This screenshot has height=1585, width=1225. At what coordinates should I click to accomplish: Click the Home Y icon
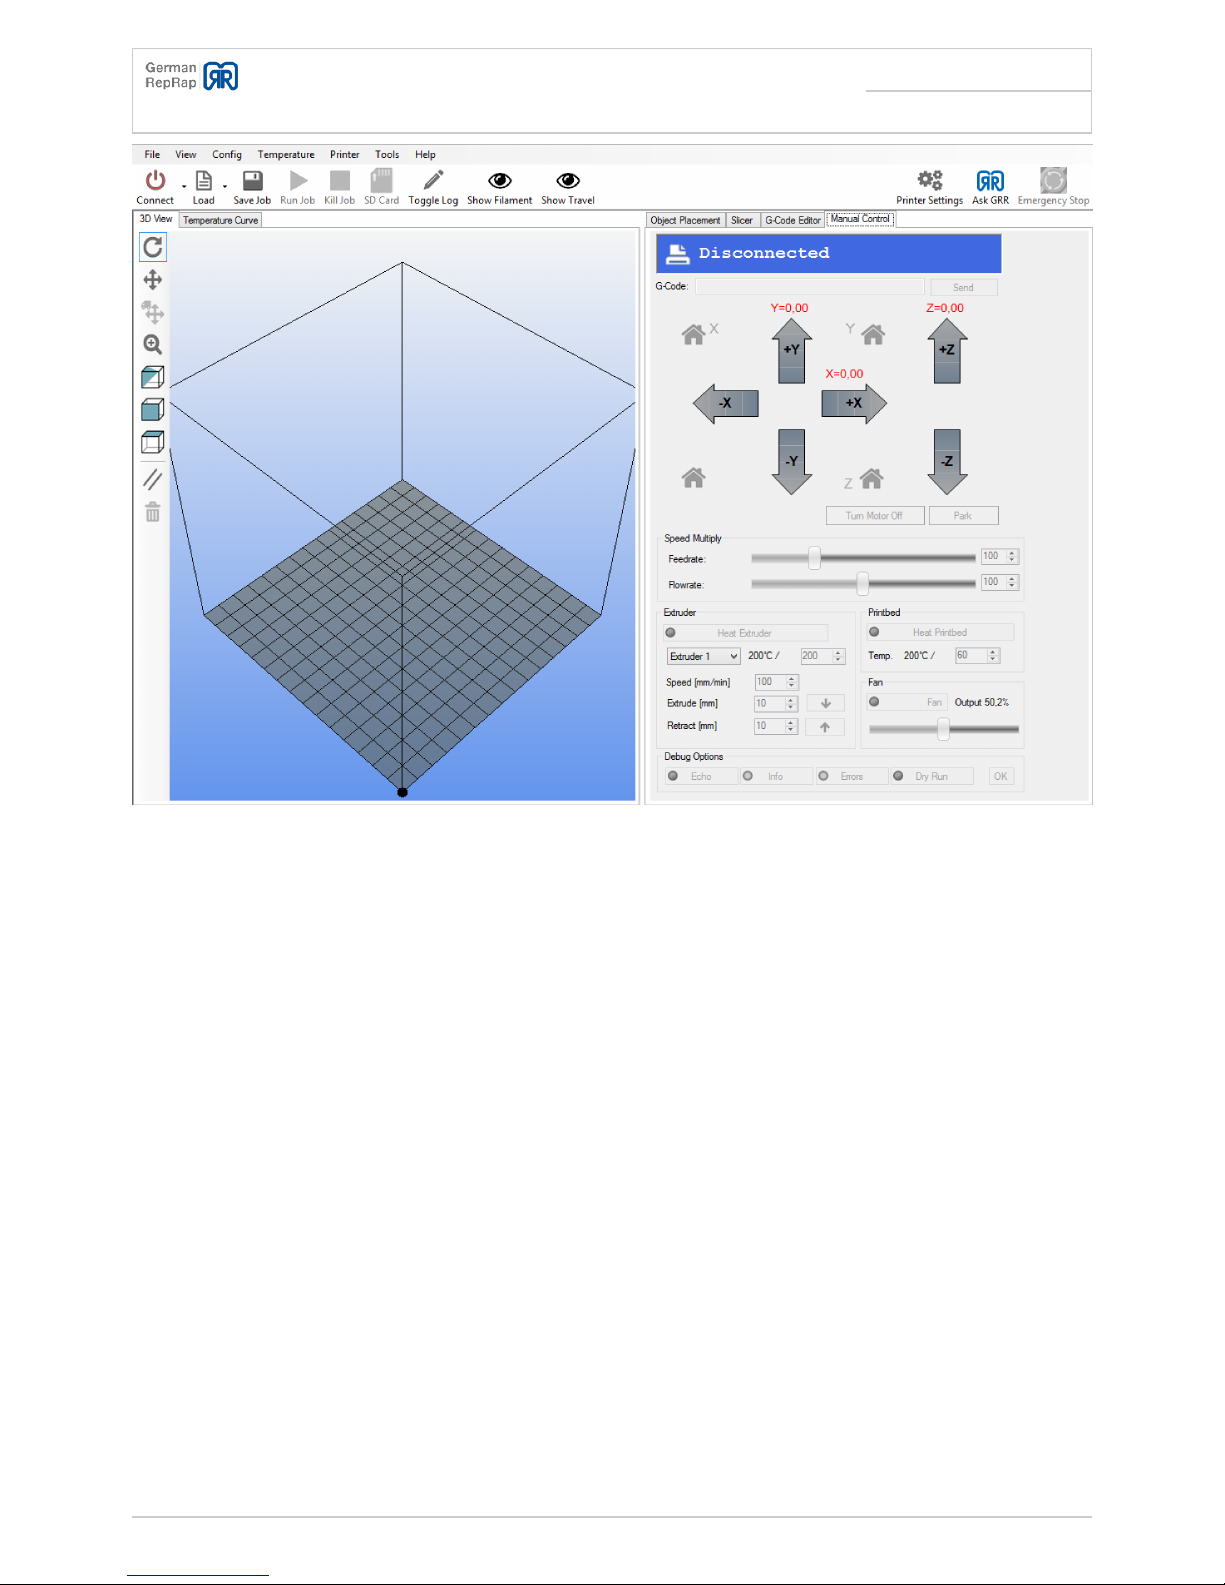coord(873,335)
